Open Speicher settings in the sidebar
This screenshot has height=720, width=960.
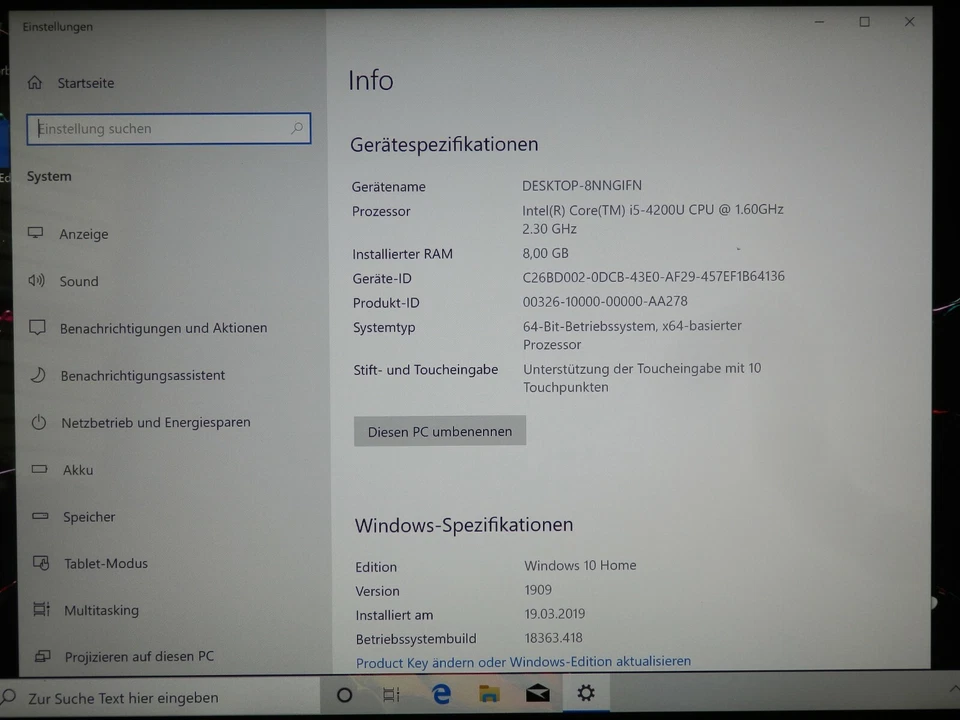(x=89, y=516)
